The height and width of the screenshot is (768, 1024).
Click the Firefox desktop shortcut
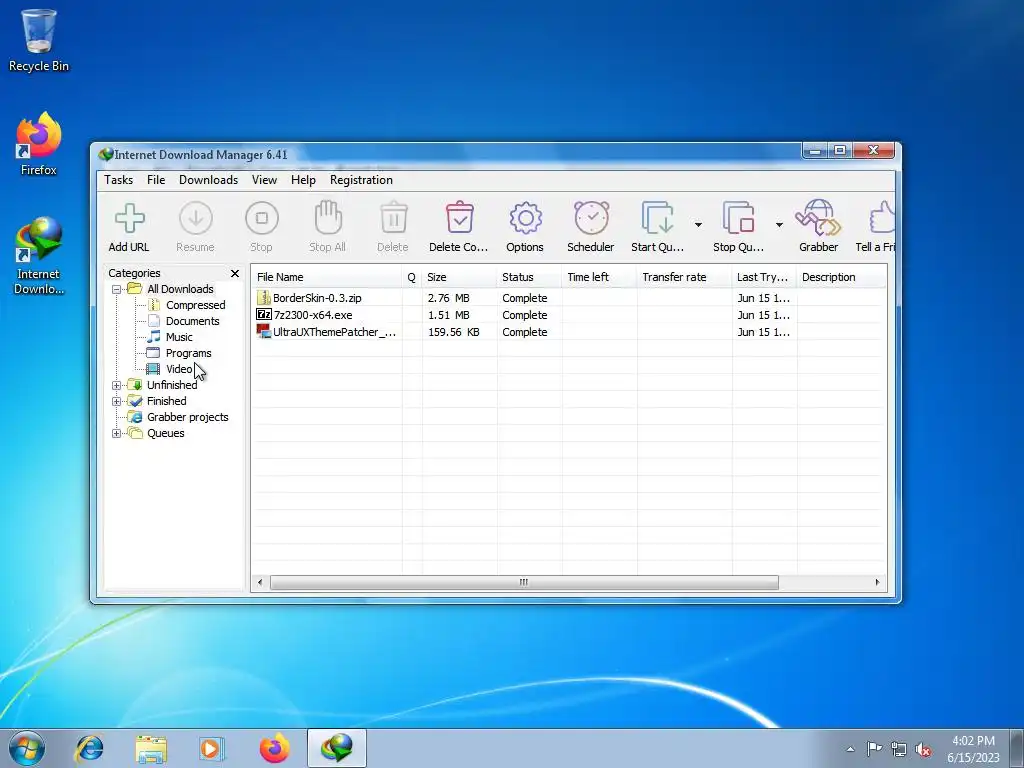[39, 144]
